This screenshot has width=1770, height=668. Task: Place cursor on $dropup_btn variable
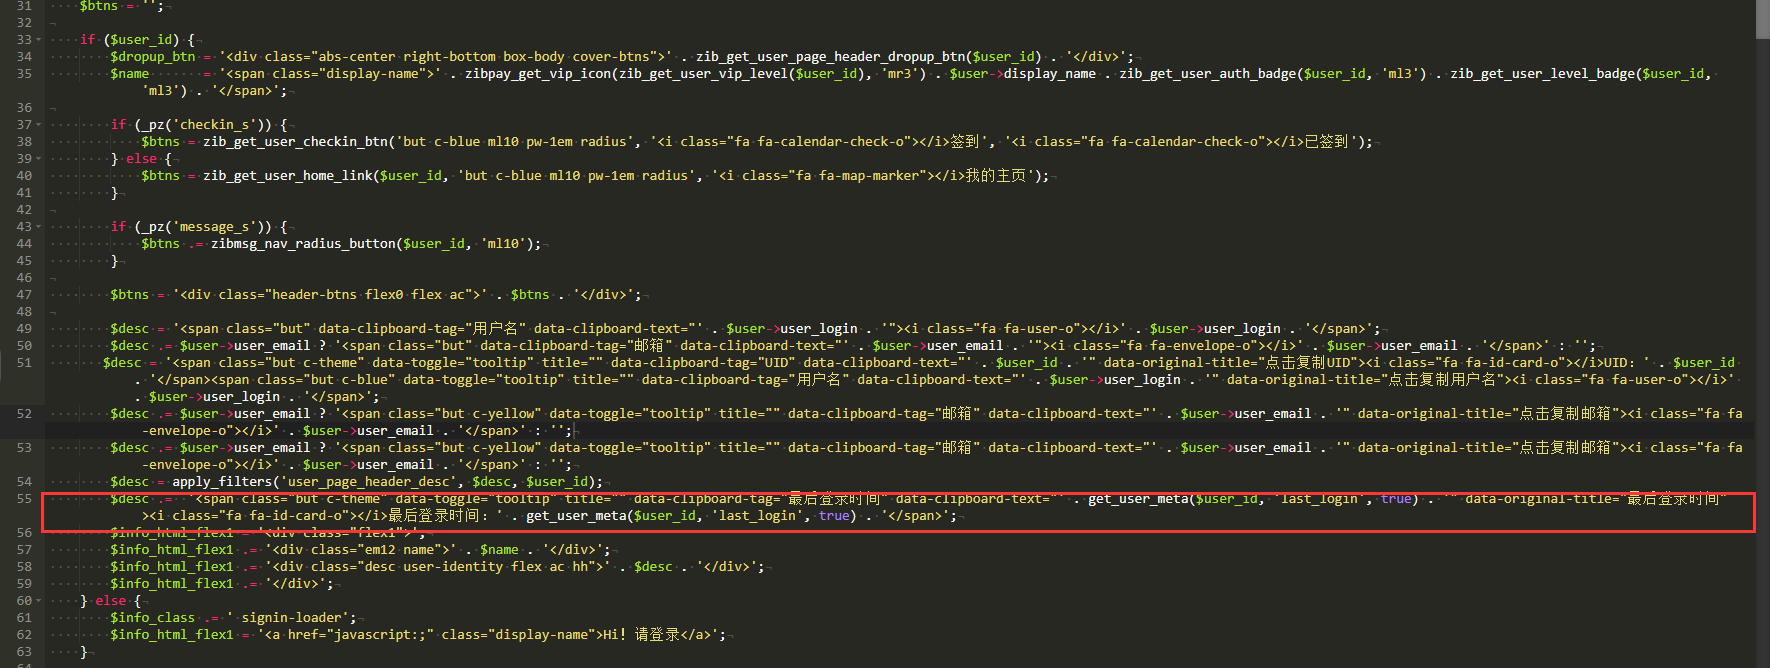(152, 57)
